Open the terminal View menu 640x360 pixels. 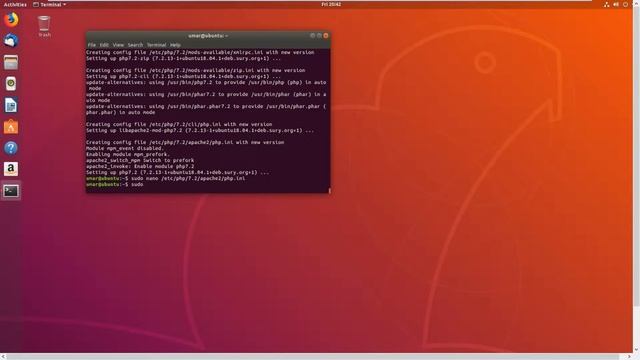coord(118,45)
